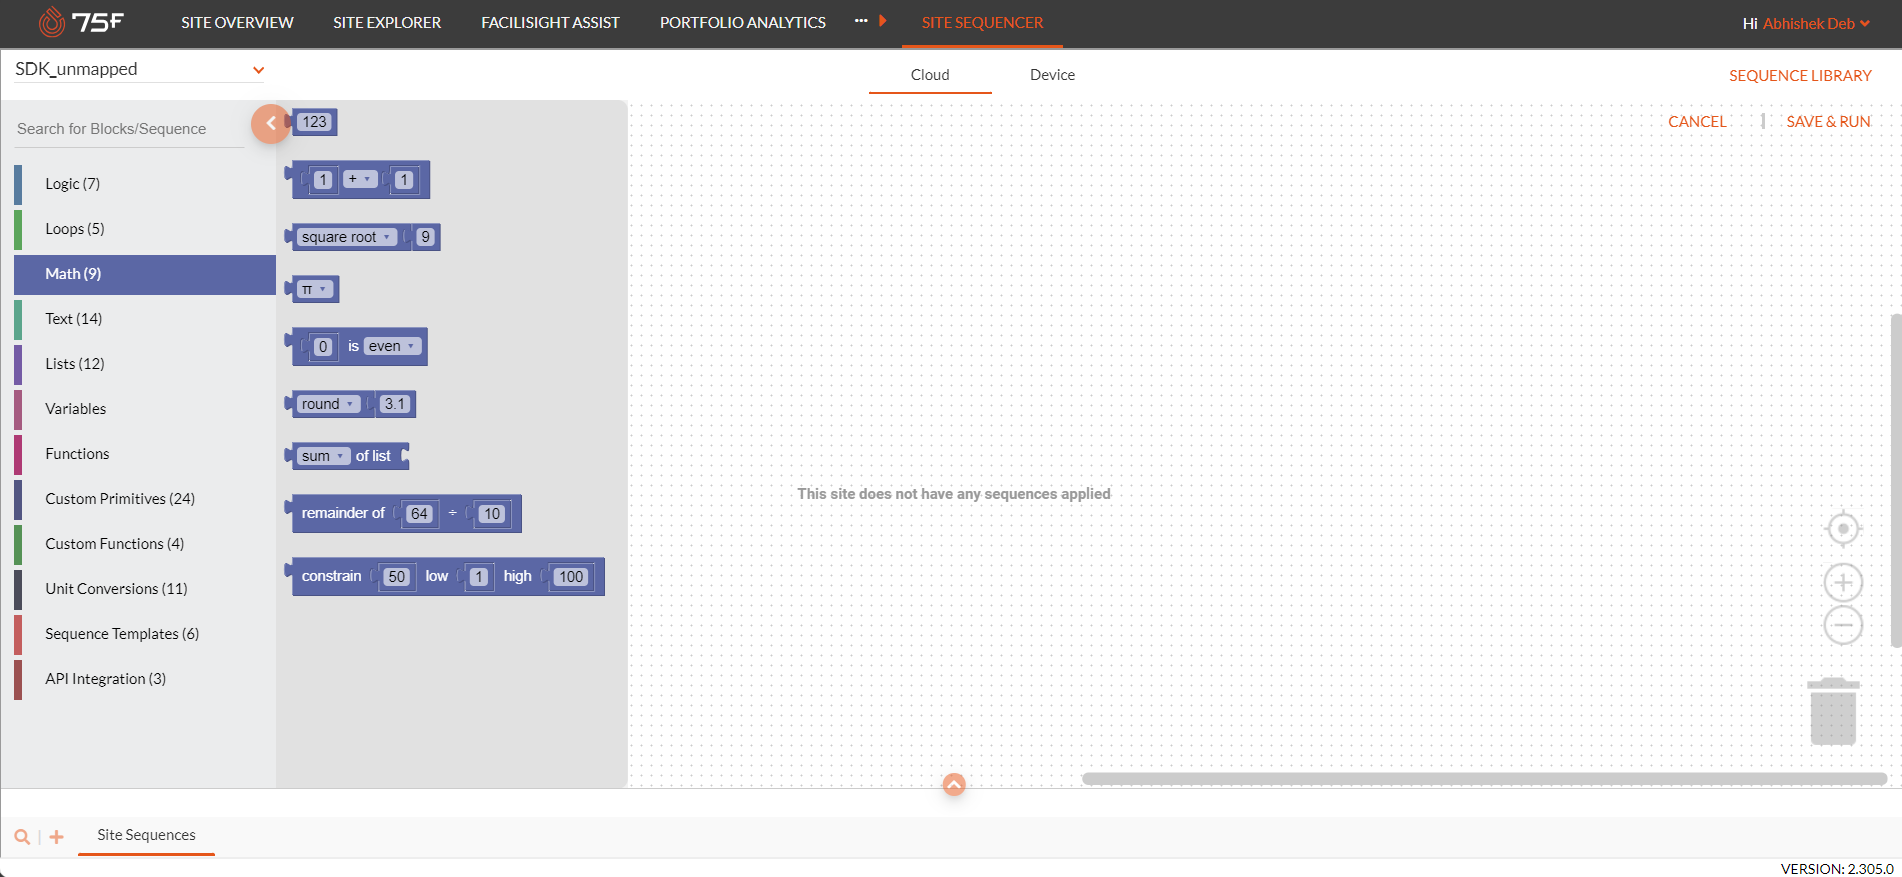The width and height of the screenshot is (1902, 877).
Task: Select the Lists (12) category
Action: pos(145,364)
